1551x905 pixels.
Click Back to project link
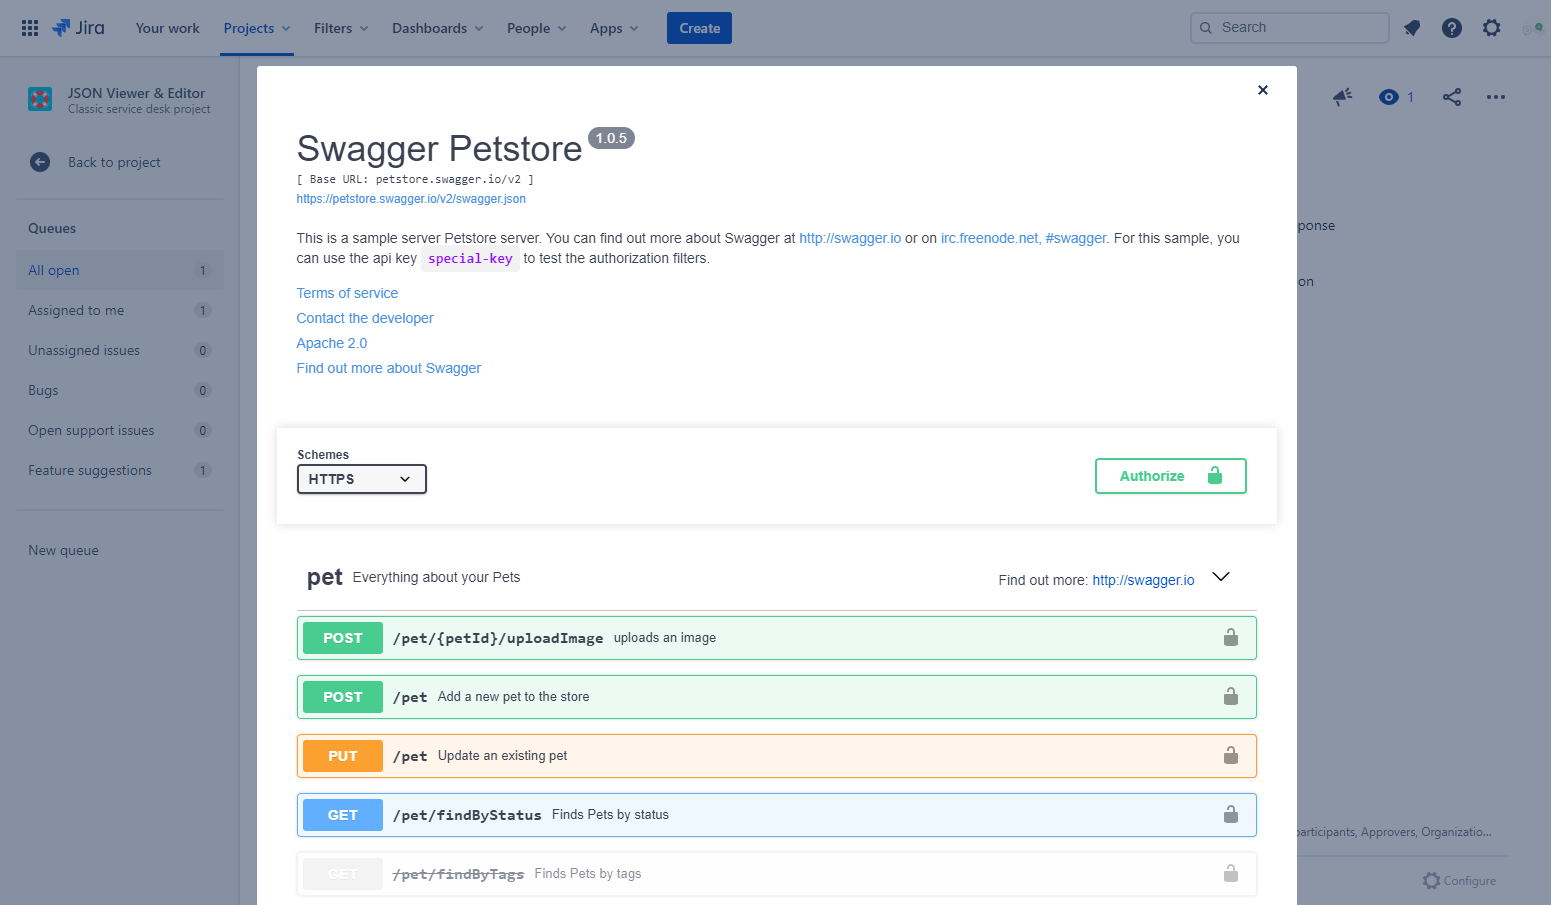[x=114, y=162]
